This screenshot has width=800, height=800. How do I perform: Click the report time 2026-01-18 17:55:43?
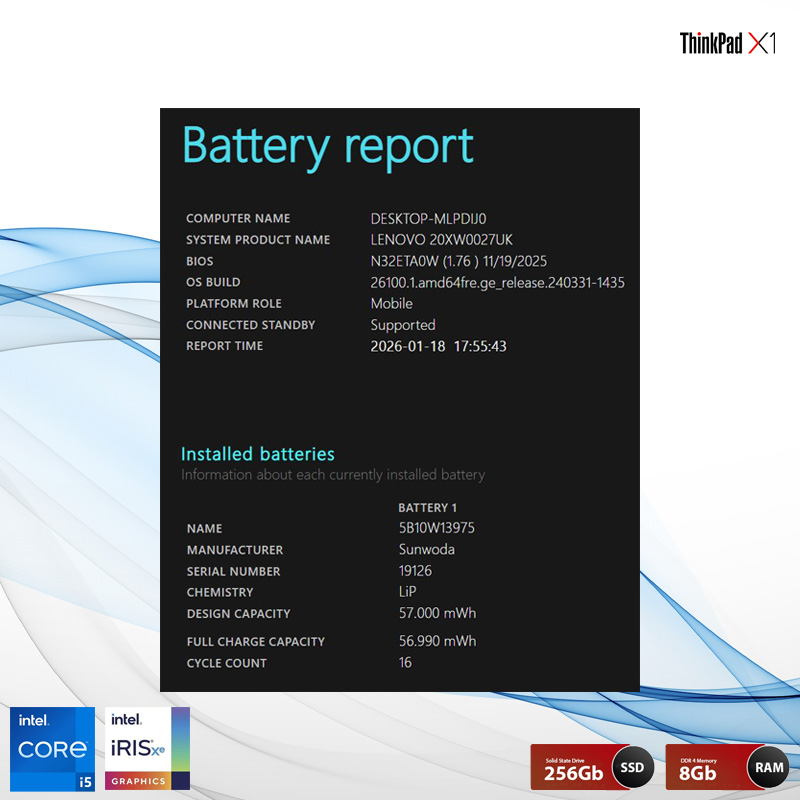(438, 346)
